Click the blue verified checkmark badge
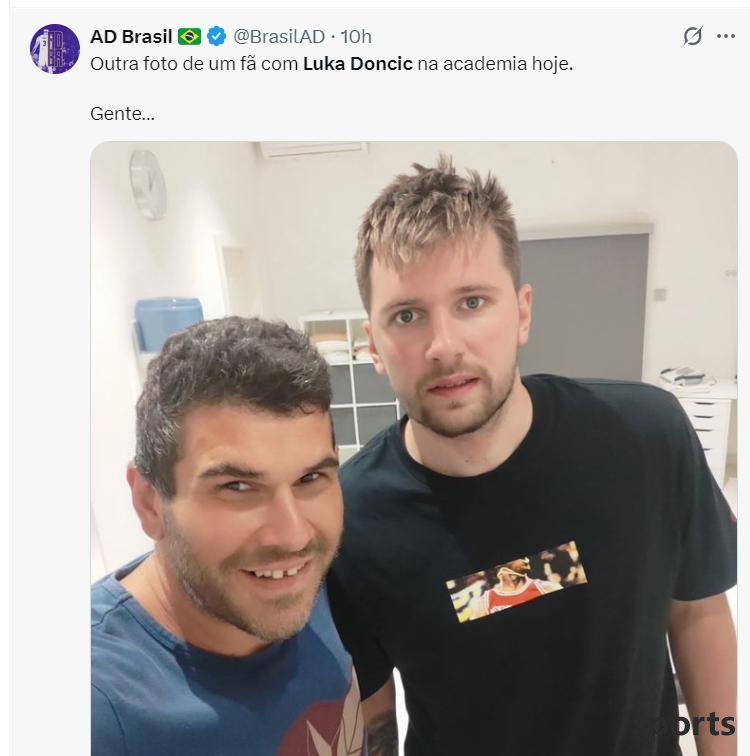 tap(216, 37)
